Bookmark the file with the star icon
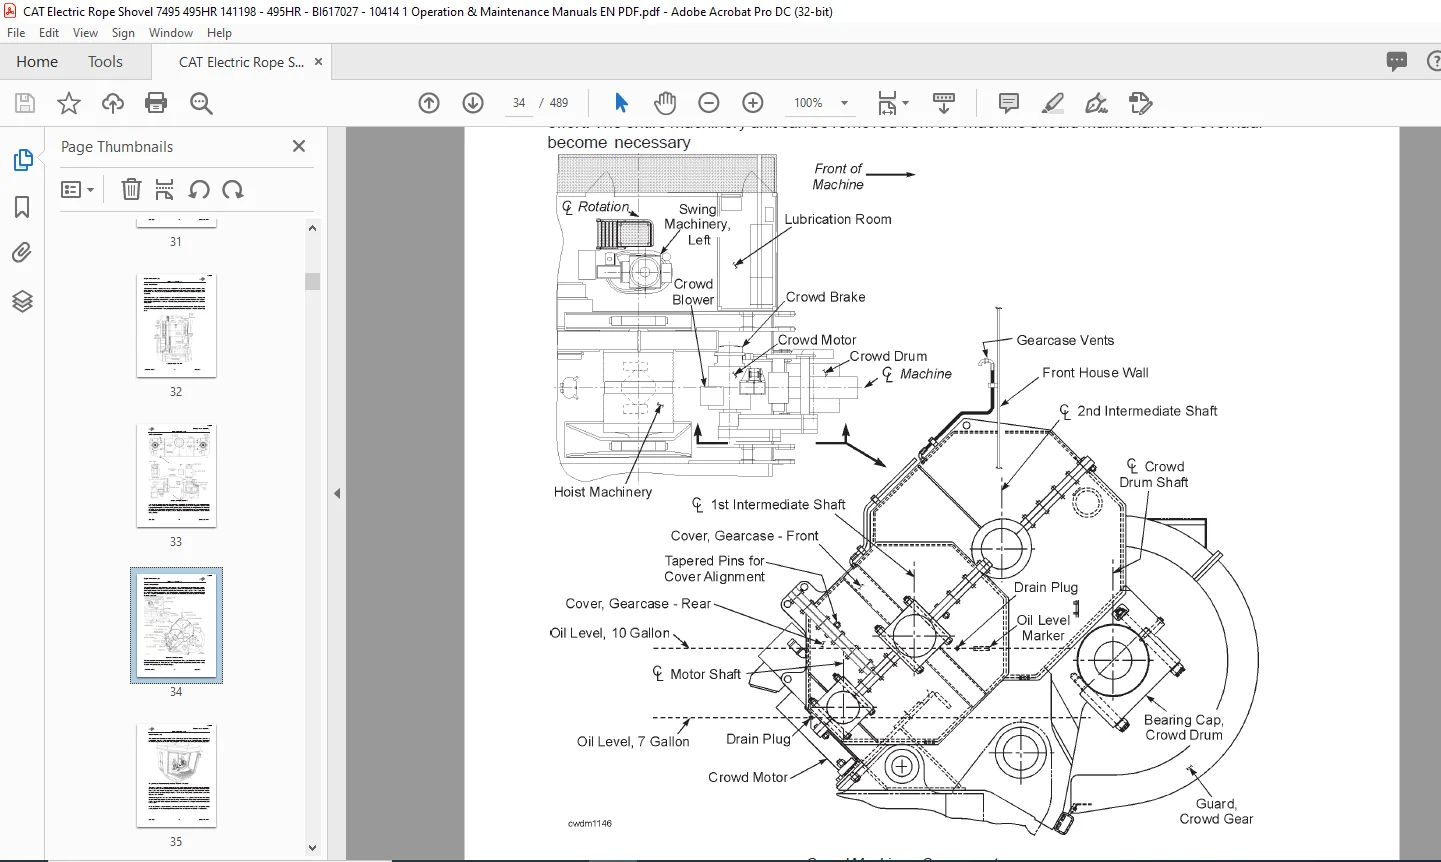Image resolution: width=1441 pixels, height=862 pixels. 69,103
